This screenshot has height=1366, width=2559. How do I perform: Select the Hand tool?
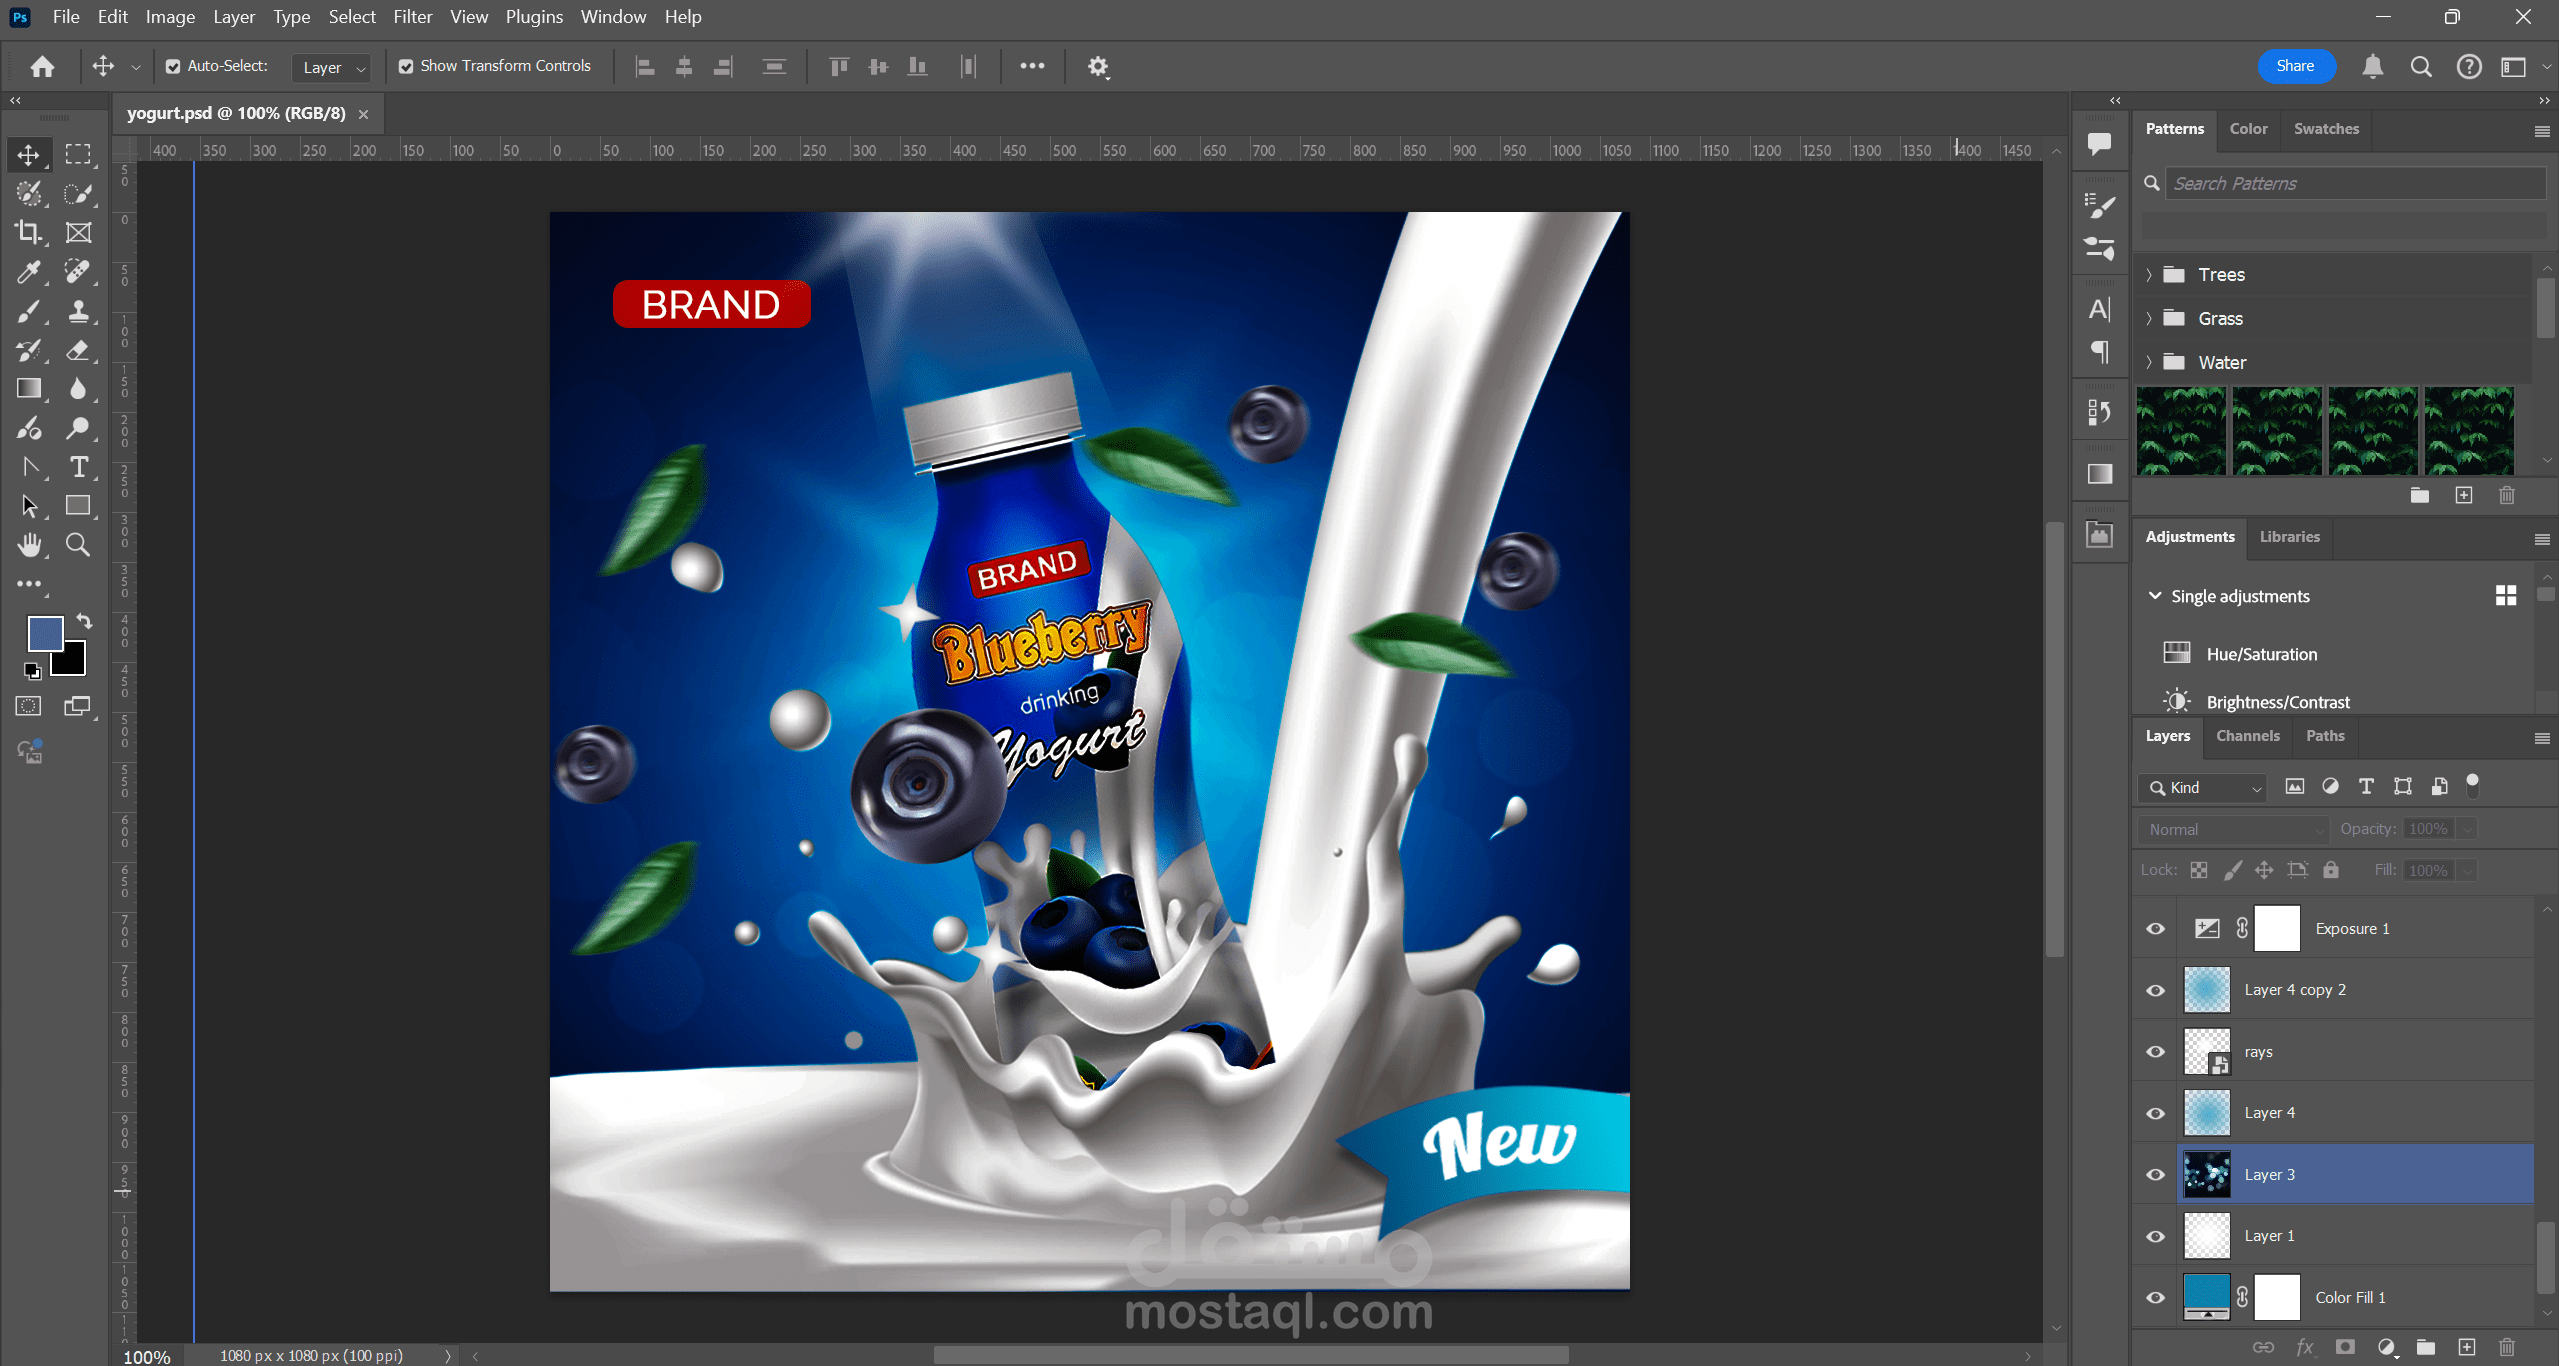tap(28, 545)
